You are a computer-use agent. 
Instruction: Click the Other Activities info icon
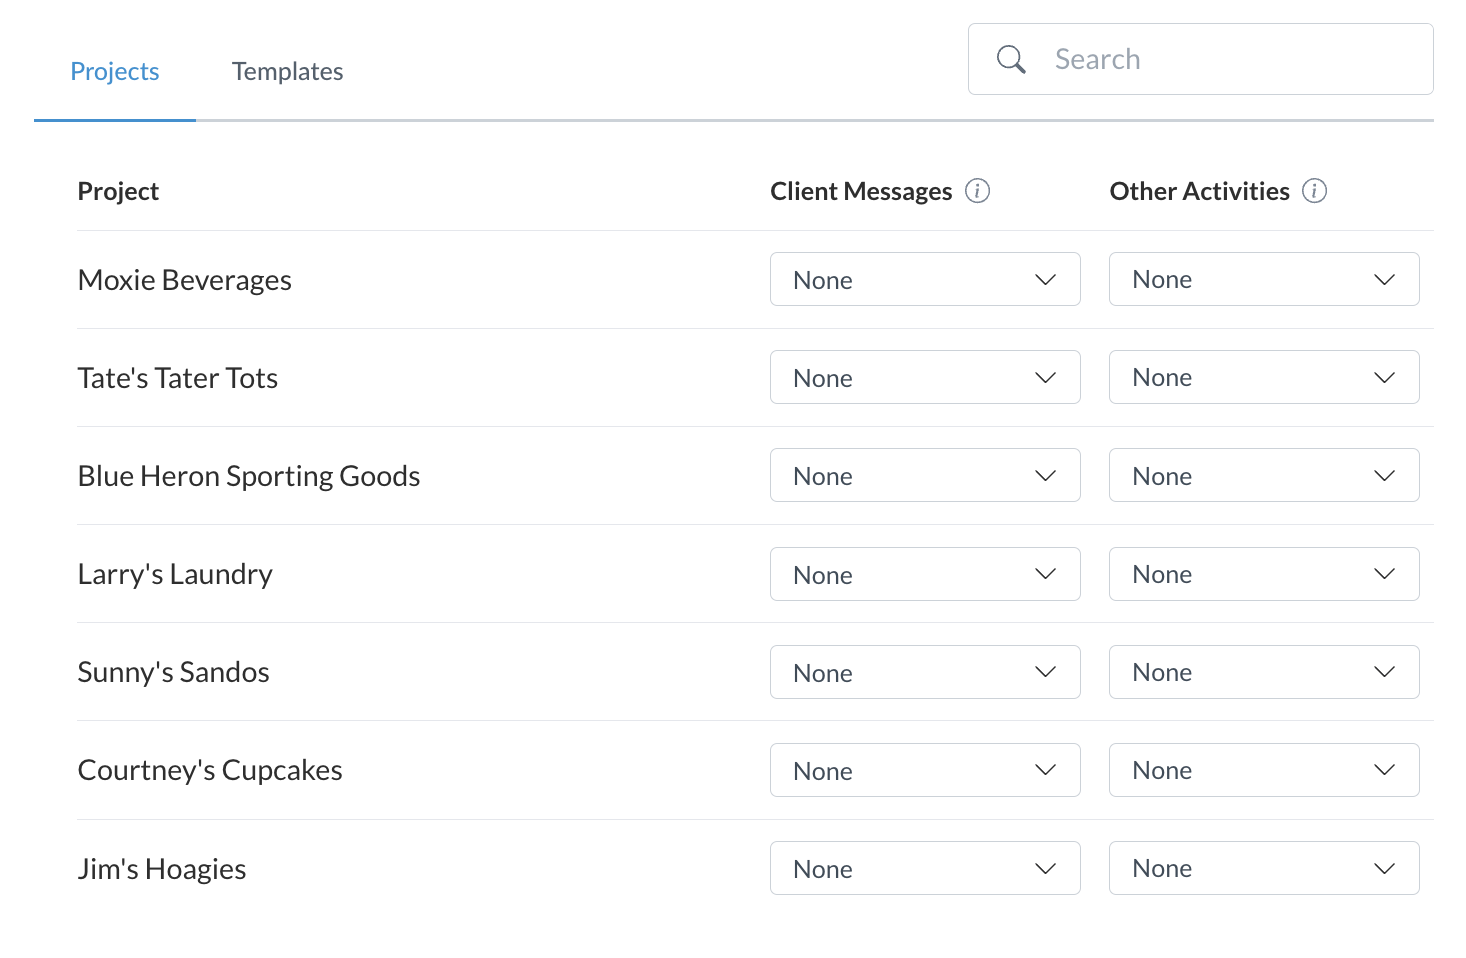pos(1314,191)
